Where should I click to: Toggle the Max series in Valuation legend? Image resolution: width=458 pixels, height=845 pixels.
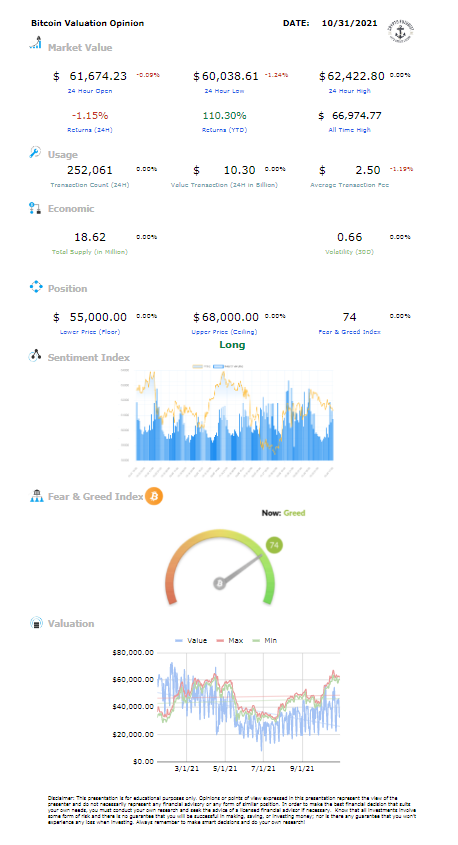pyautogui.click(x=230, y=640)
